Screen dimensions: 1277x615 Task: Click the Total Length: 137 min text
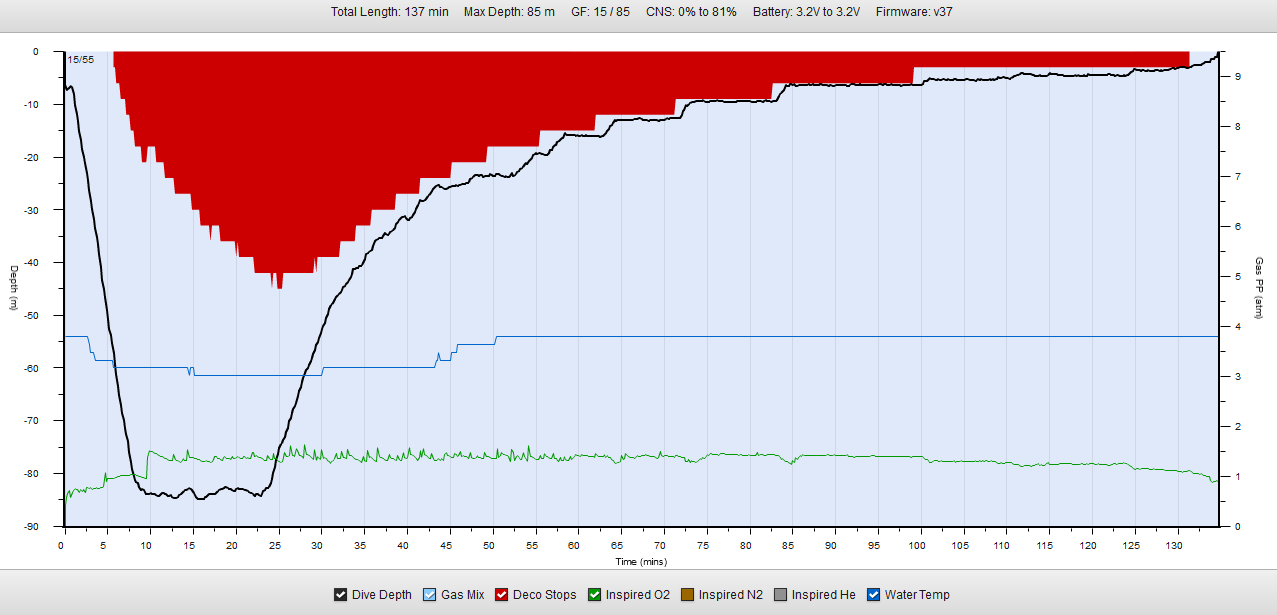390,12
